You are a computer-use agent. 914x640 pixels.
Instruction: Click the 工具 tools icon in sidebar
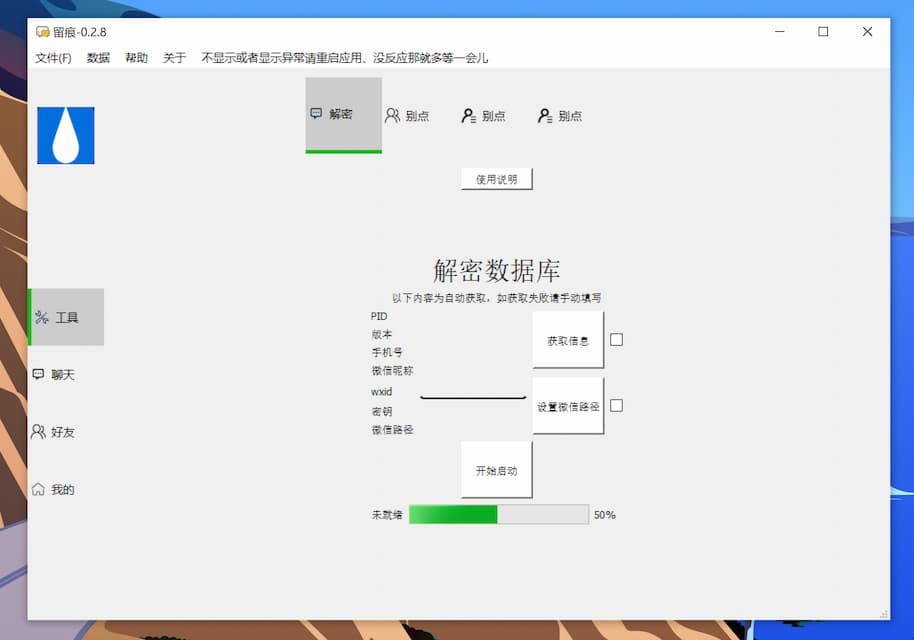(x=41, y=318)
